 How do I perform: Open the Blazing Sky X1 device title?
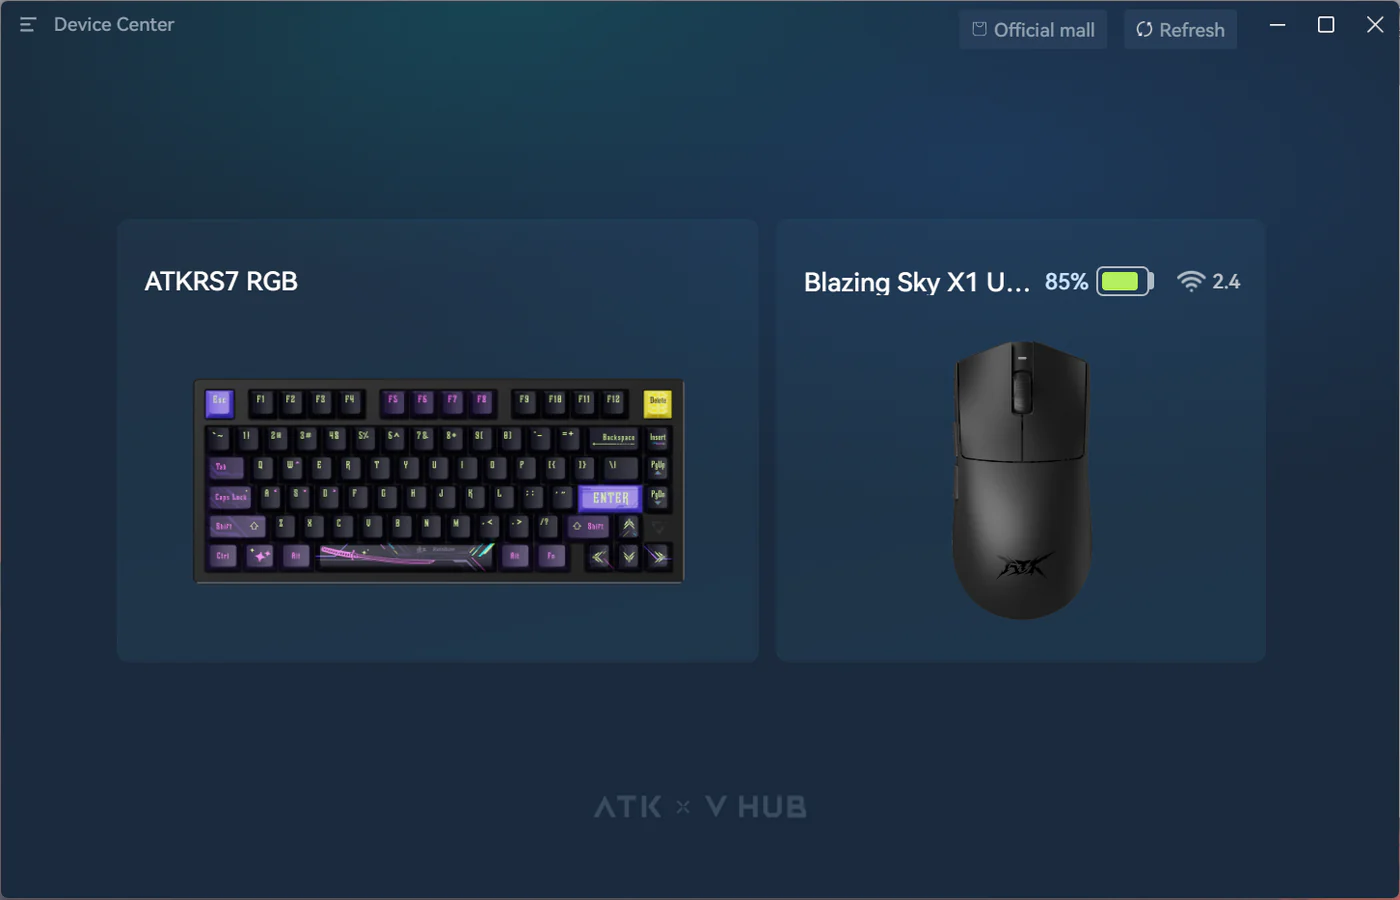[x=916, y=282]
